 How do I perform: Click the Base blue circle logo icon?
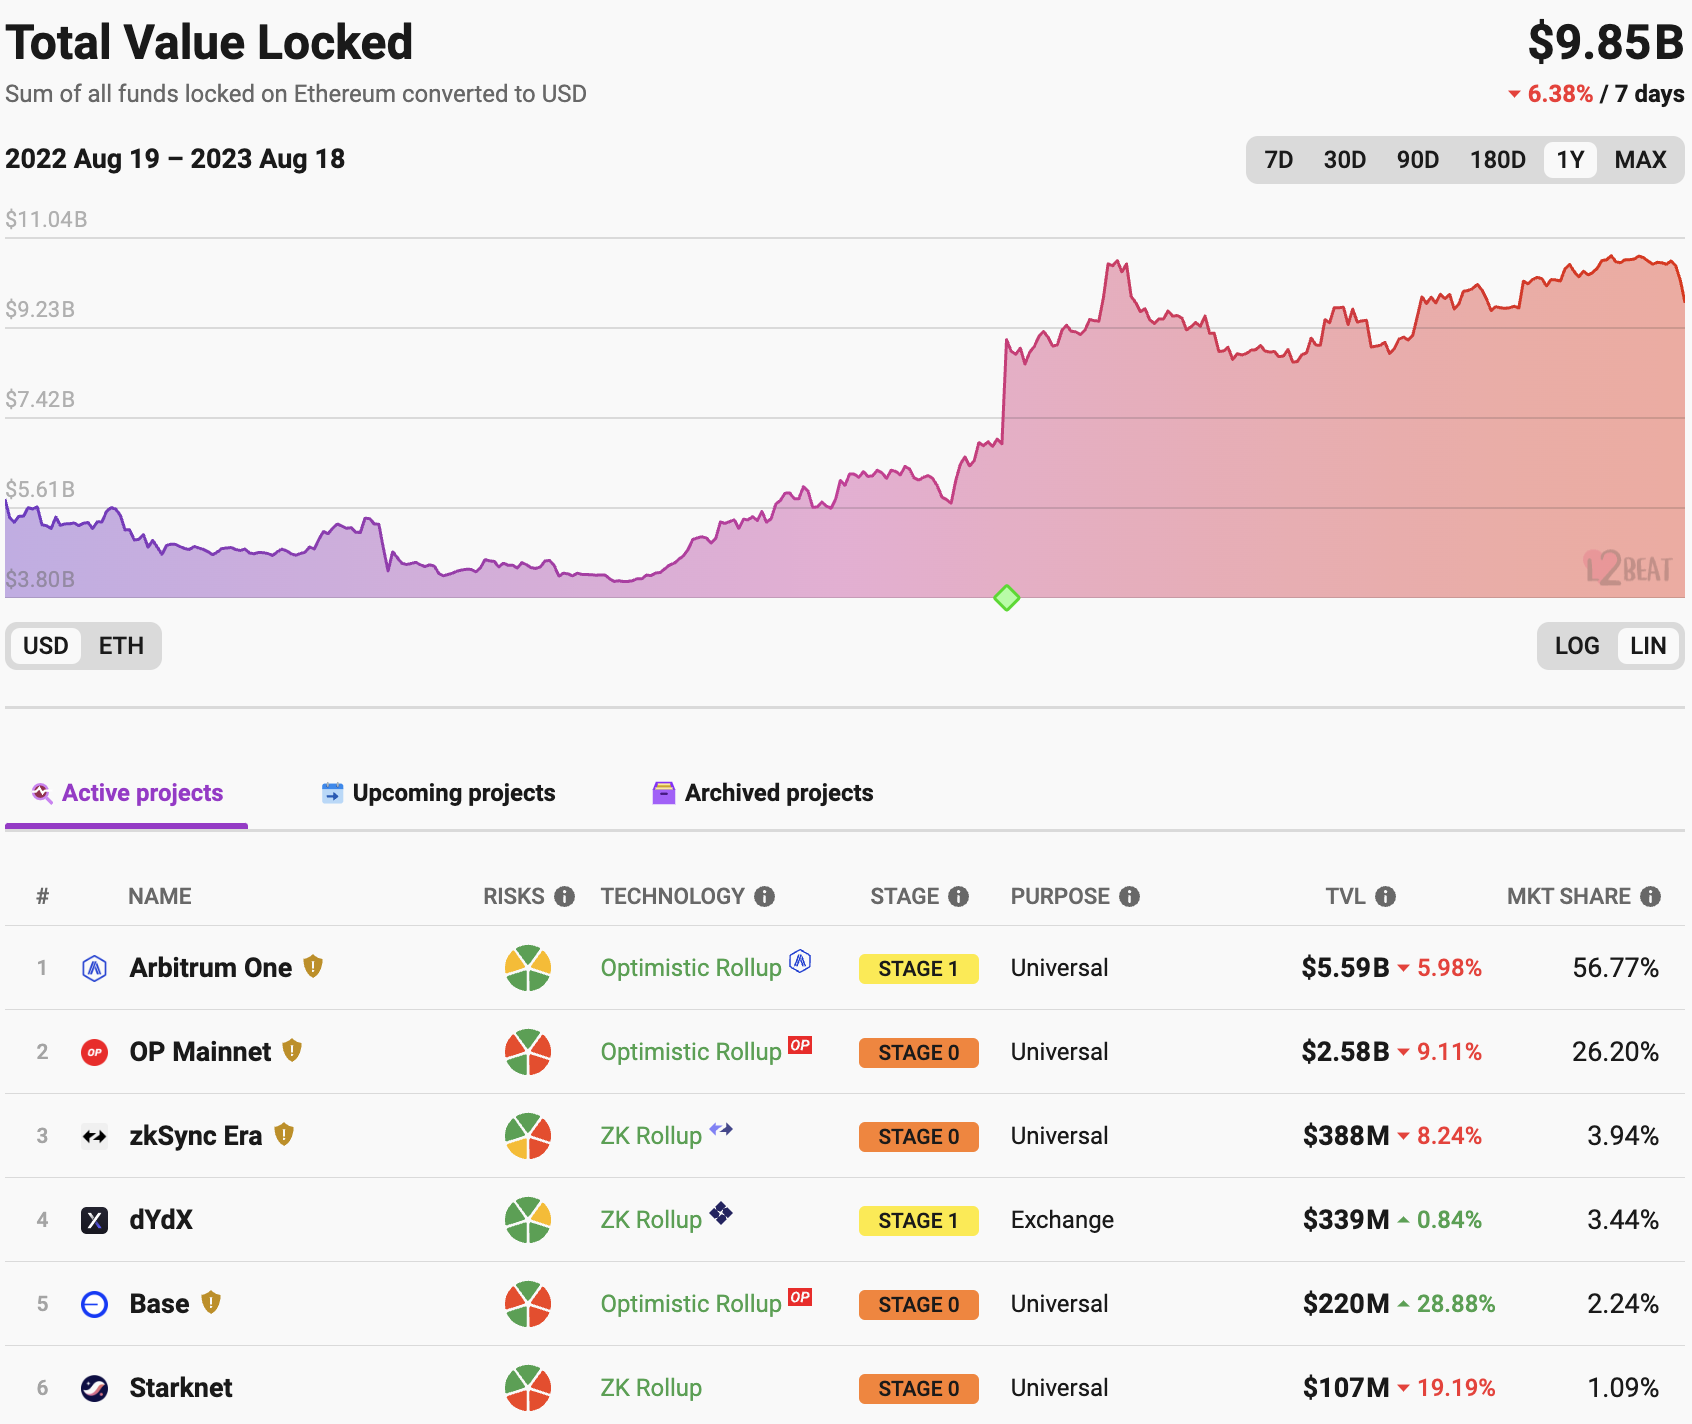coord(94,1304)
